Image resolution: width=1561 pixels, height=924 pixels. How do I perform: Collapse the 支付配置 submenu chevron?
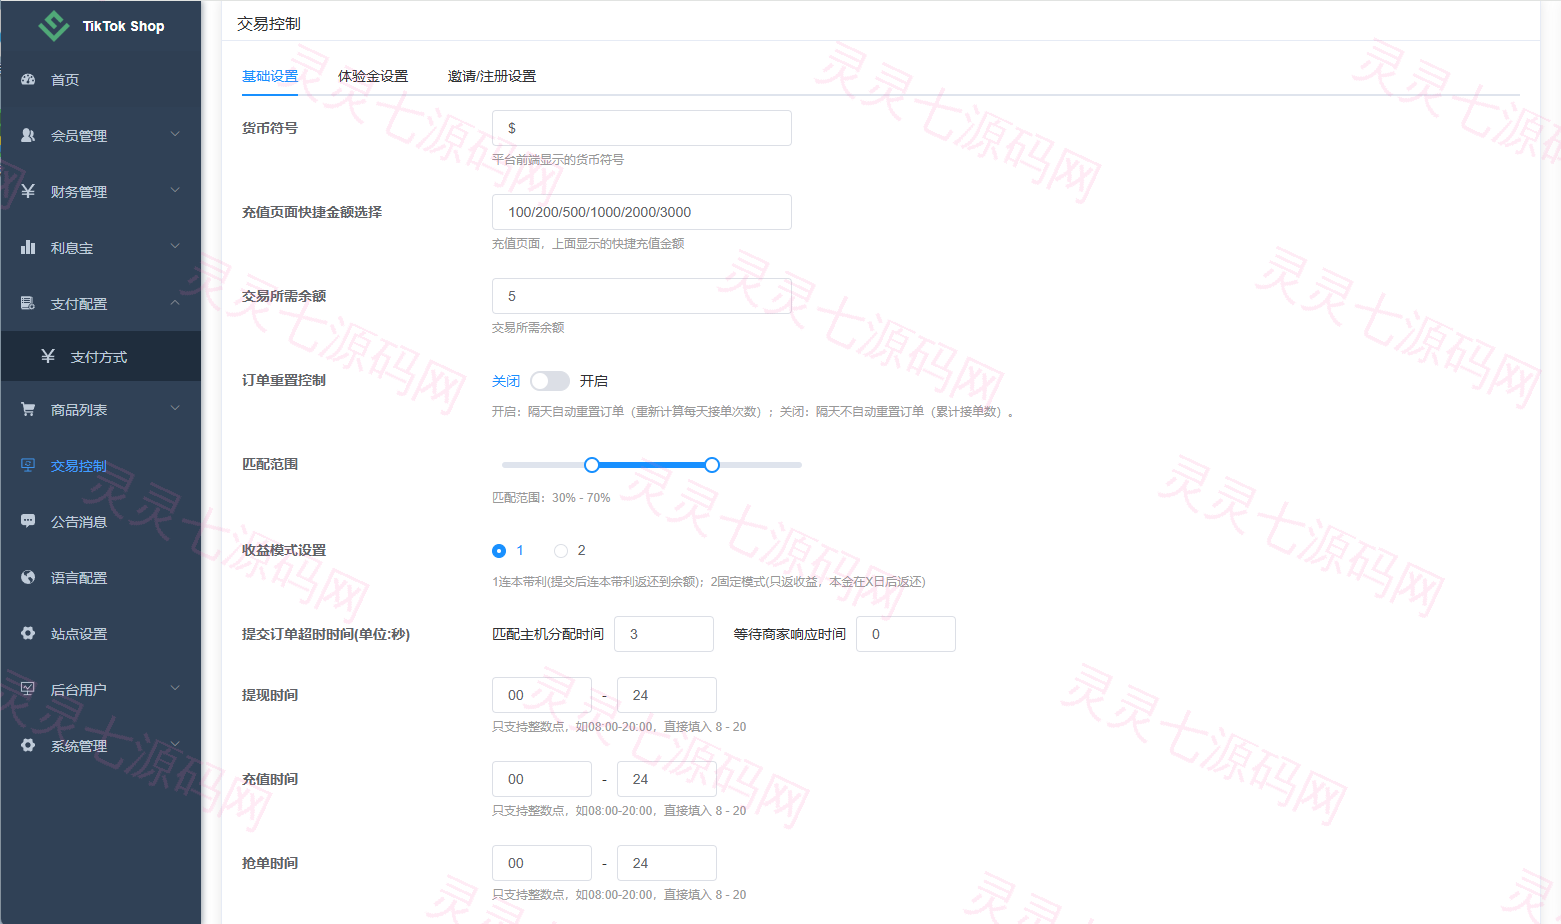coord(175,302)
